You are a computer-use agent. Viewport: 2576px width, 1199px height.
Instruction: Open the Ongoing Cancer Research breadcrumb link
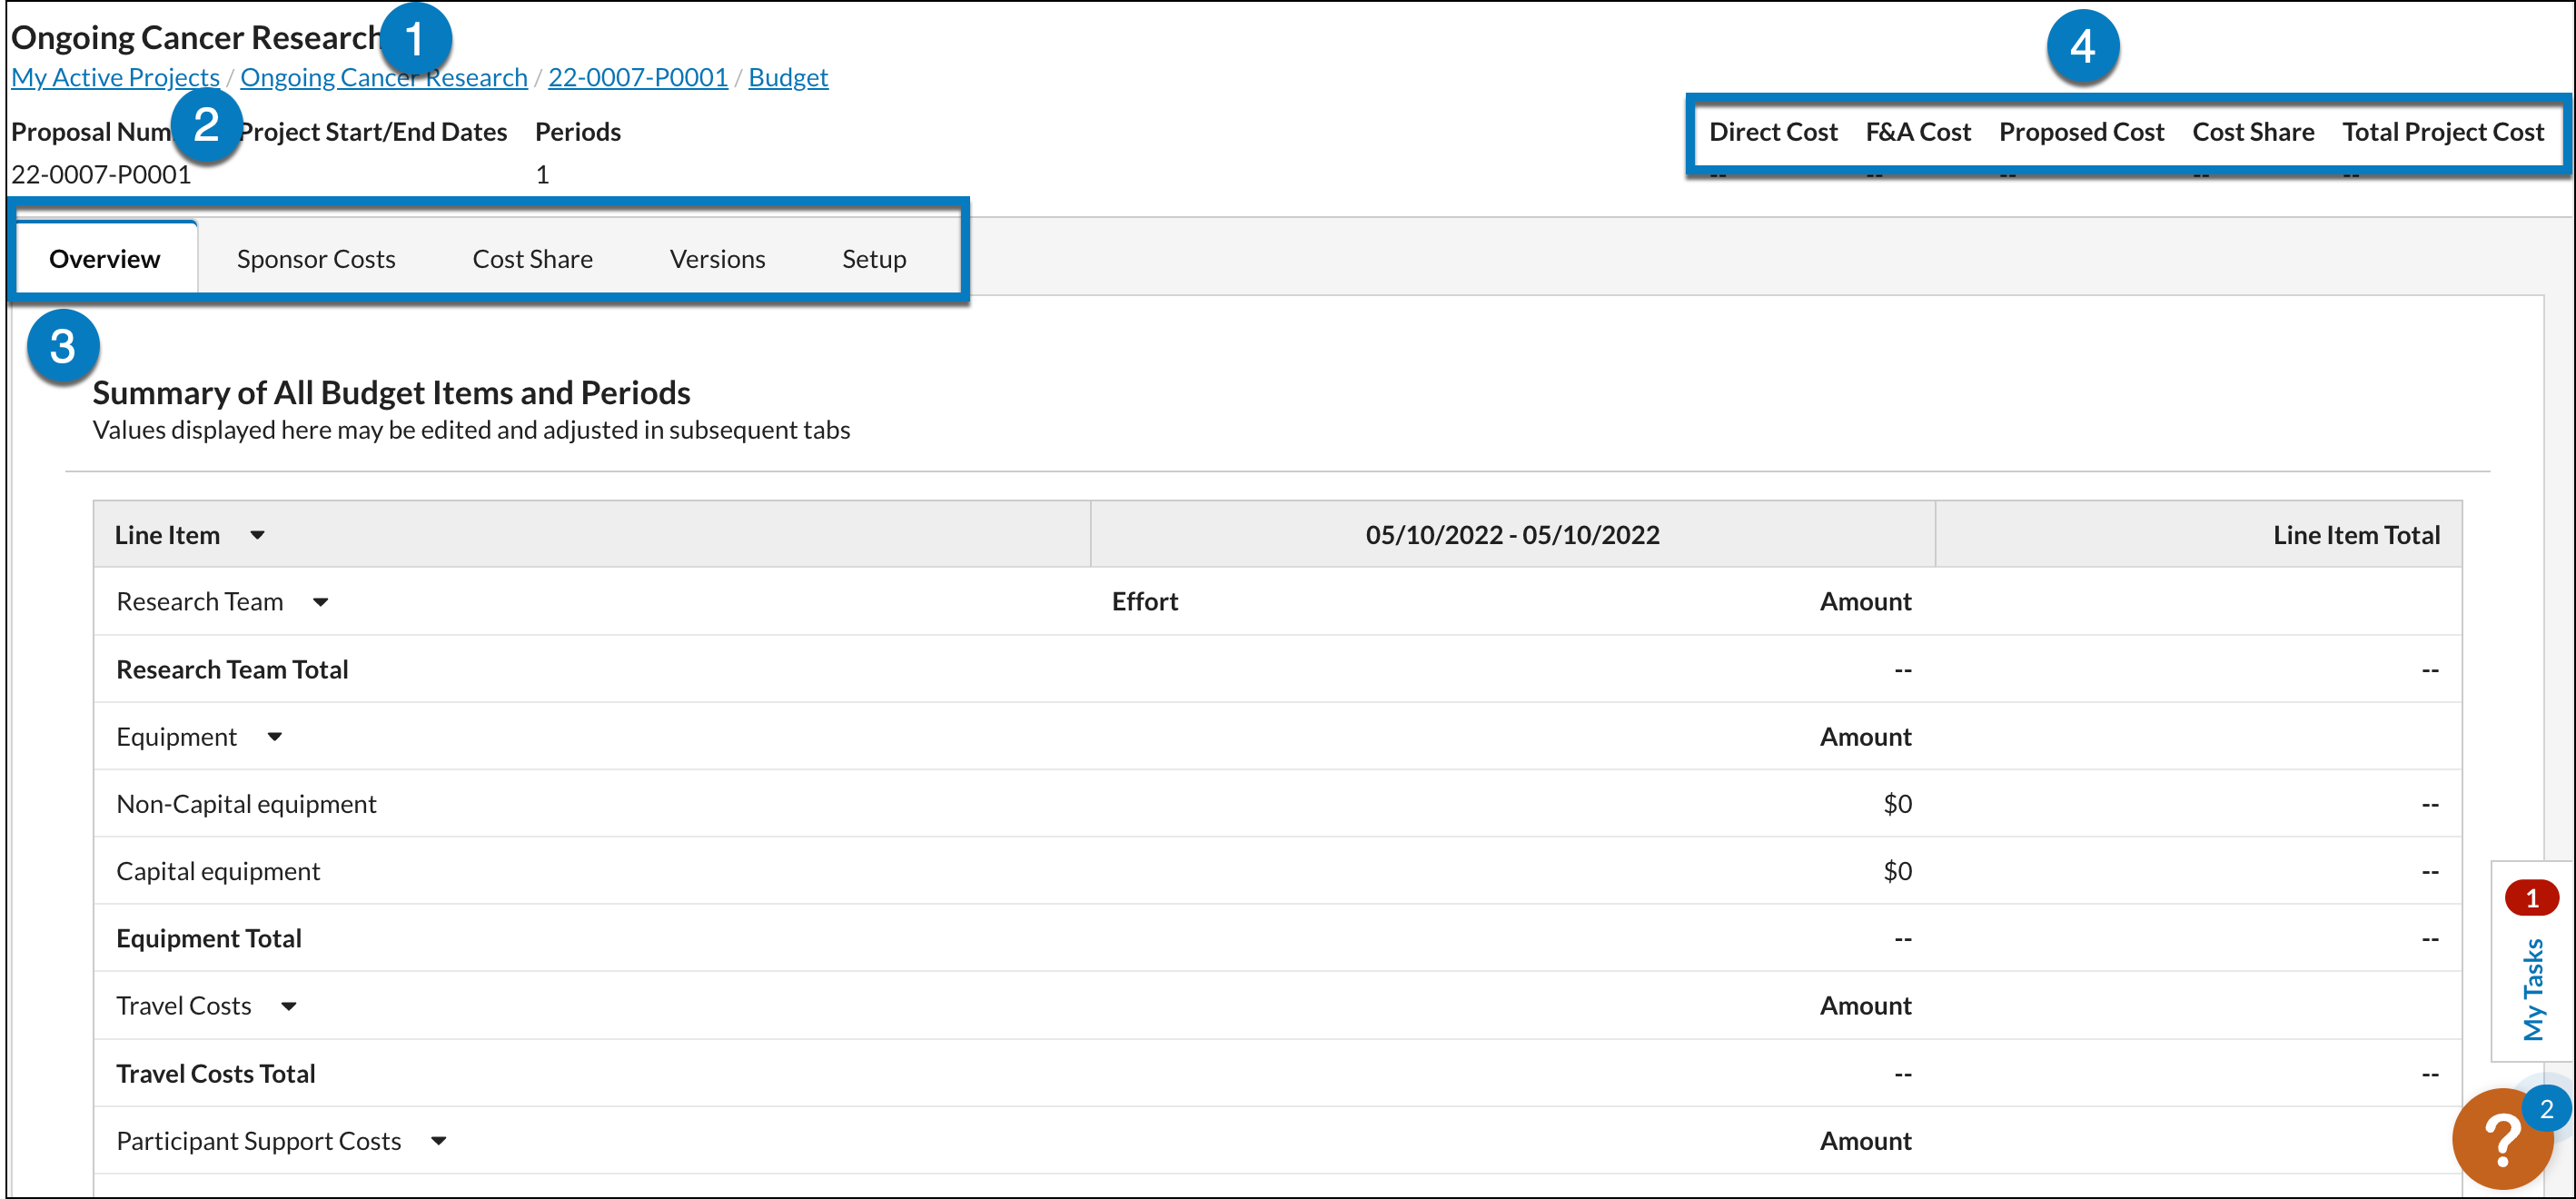tap(383, 77)
